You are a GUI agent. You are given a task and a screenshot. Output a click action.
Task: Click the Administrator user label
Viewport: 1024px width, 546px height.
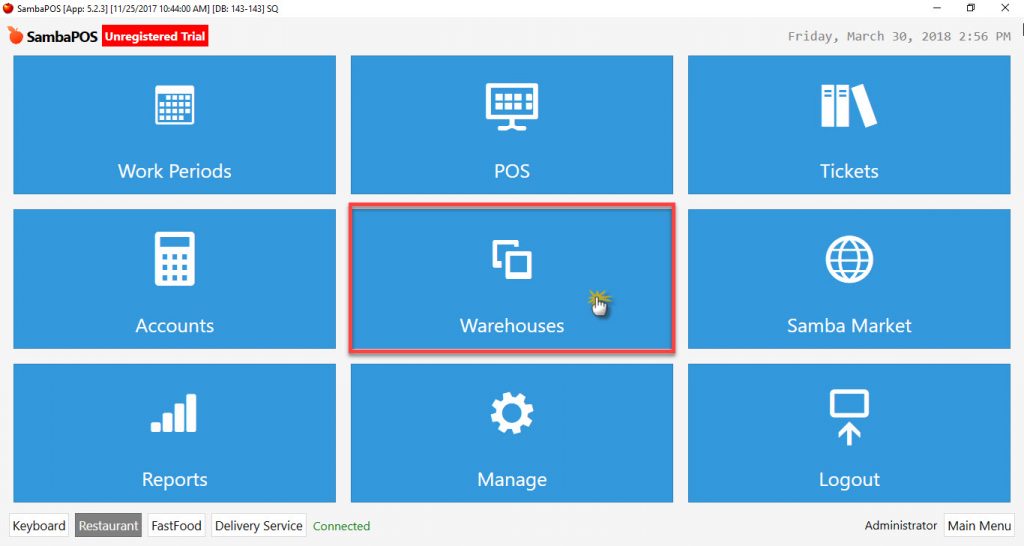(x=901, y=525)
